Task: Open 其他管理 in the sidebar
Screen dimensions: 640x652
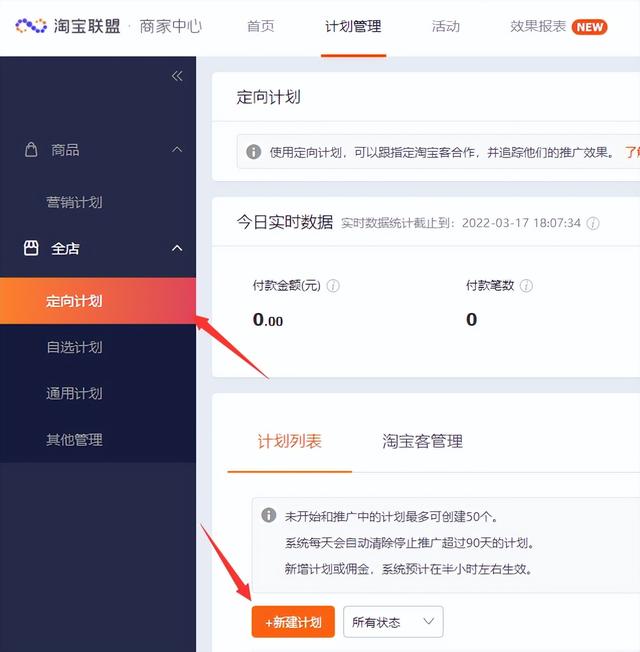Action: [x=74, y=440]
